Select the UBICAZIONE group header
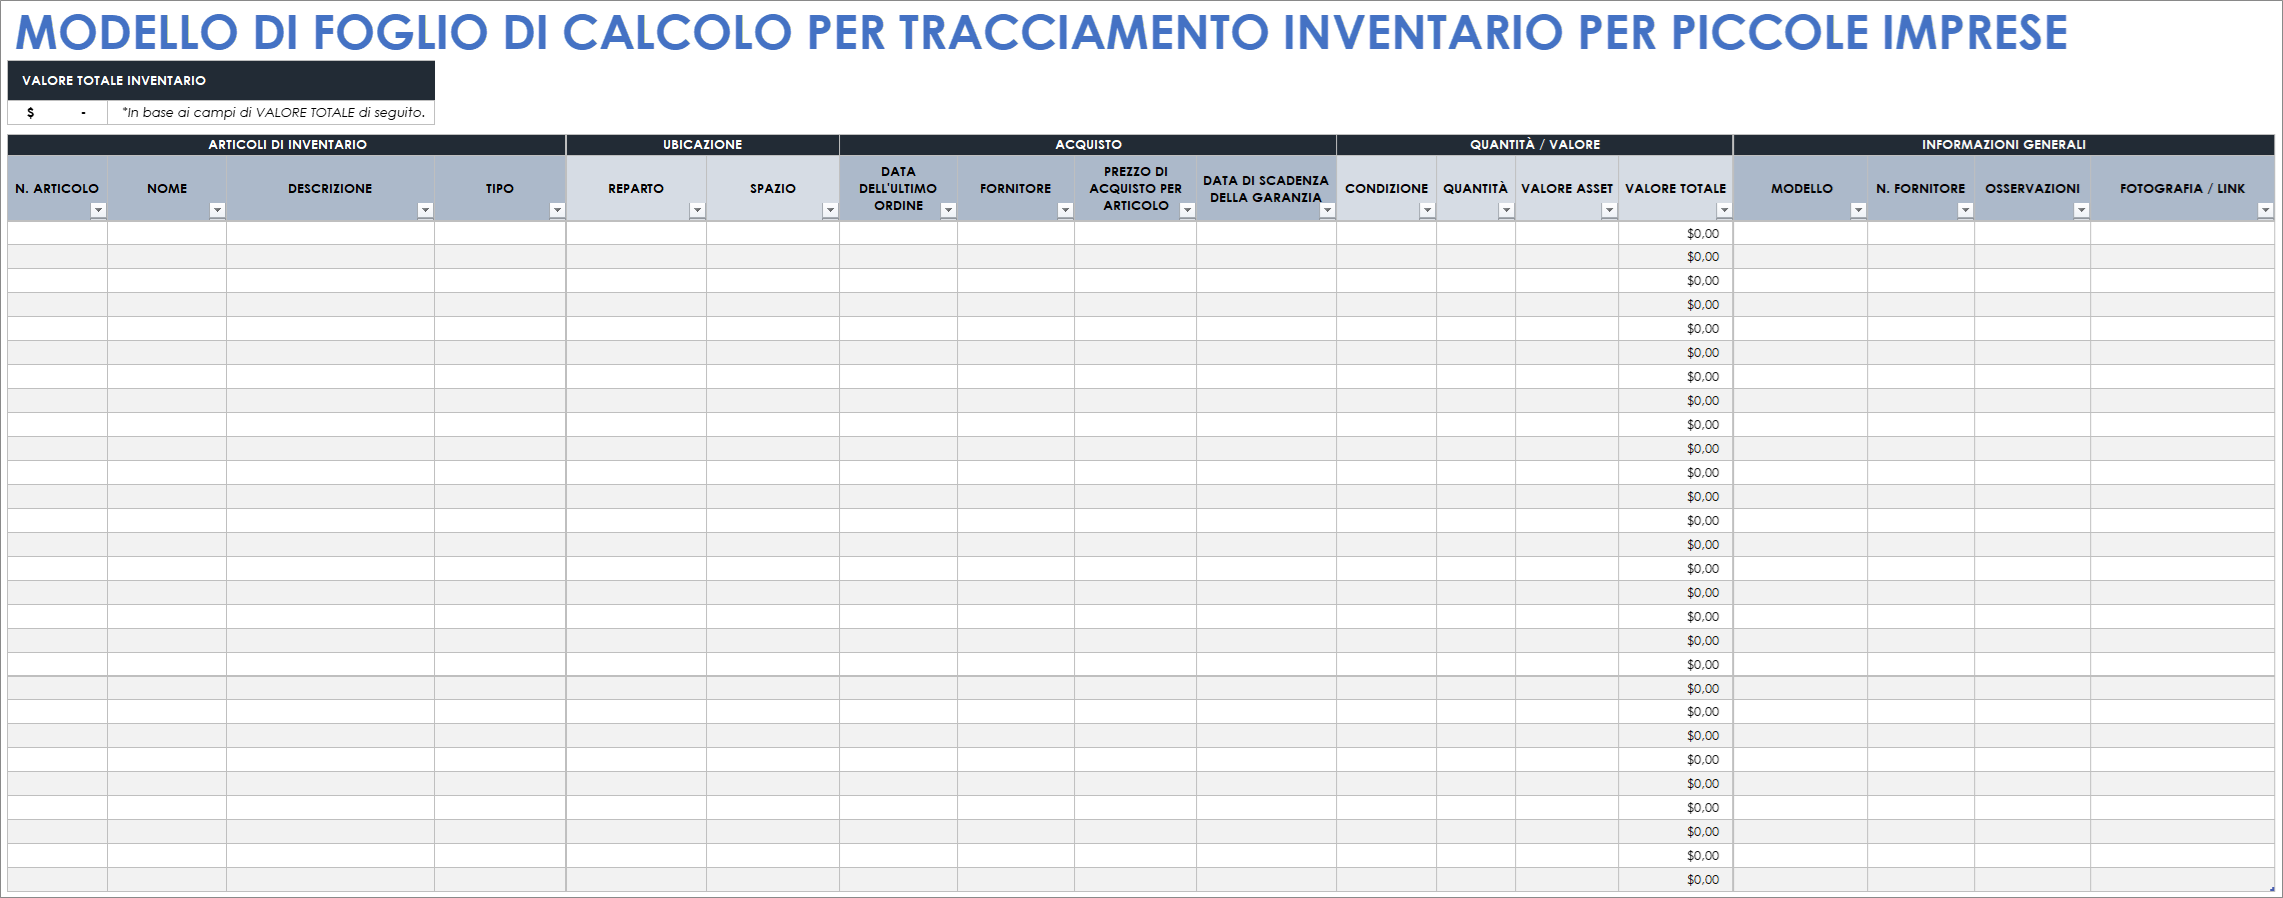This screenshot has width=2283, height=898. [x=703, y=145]
